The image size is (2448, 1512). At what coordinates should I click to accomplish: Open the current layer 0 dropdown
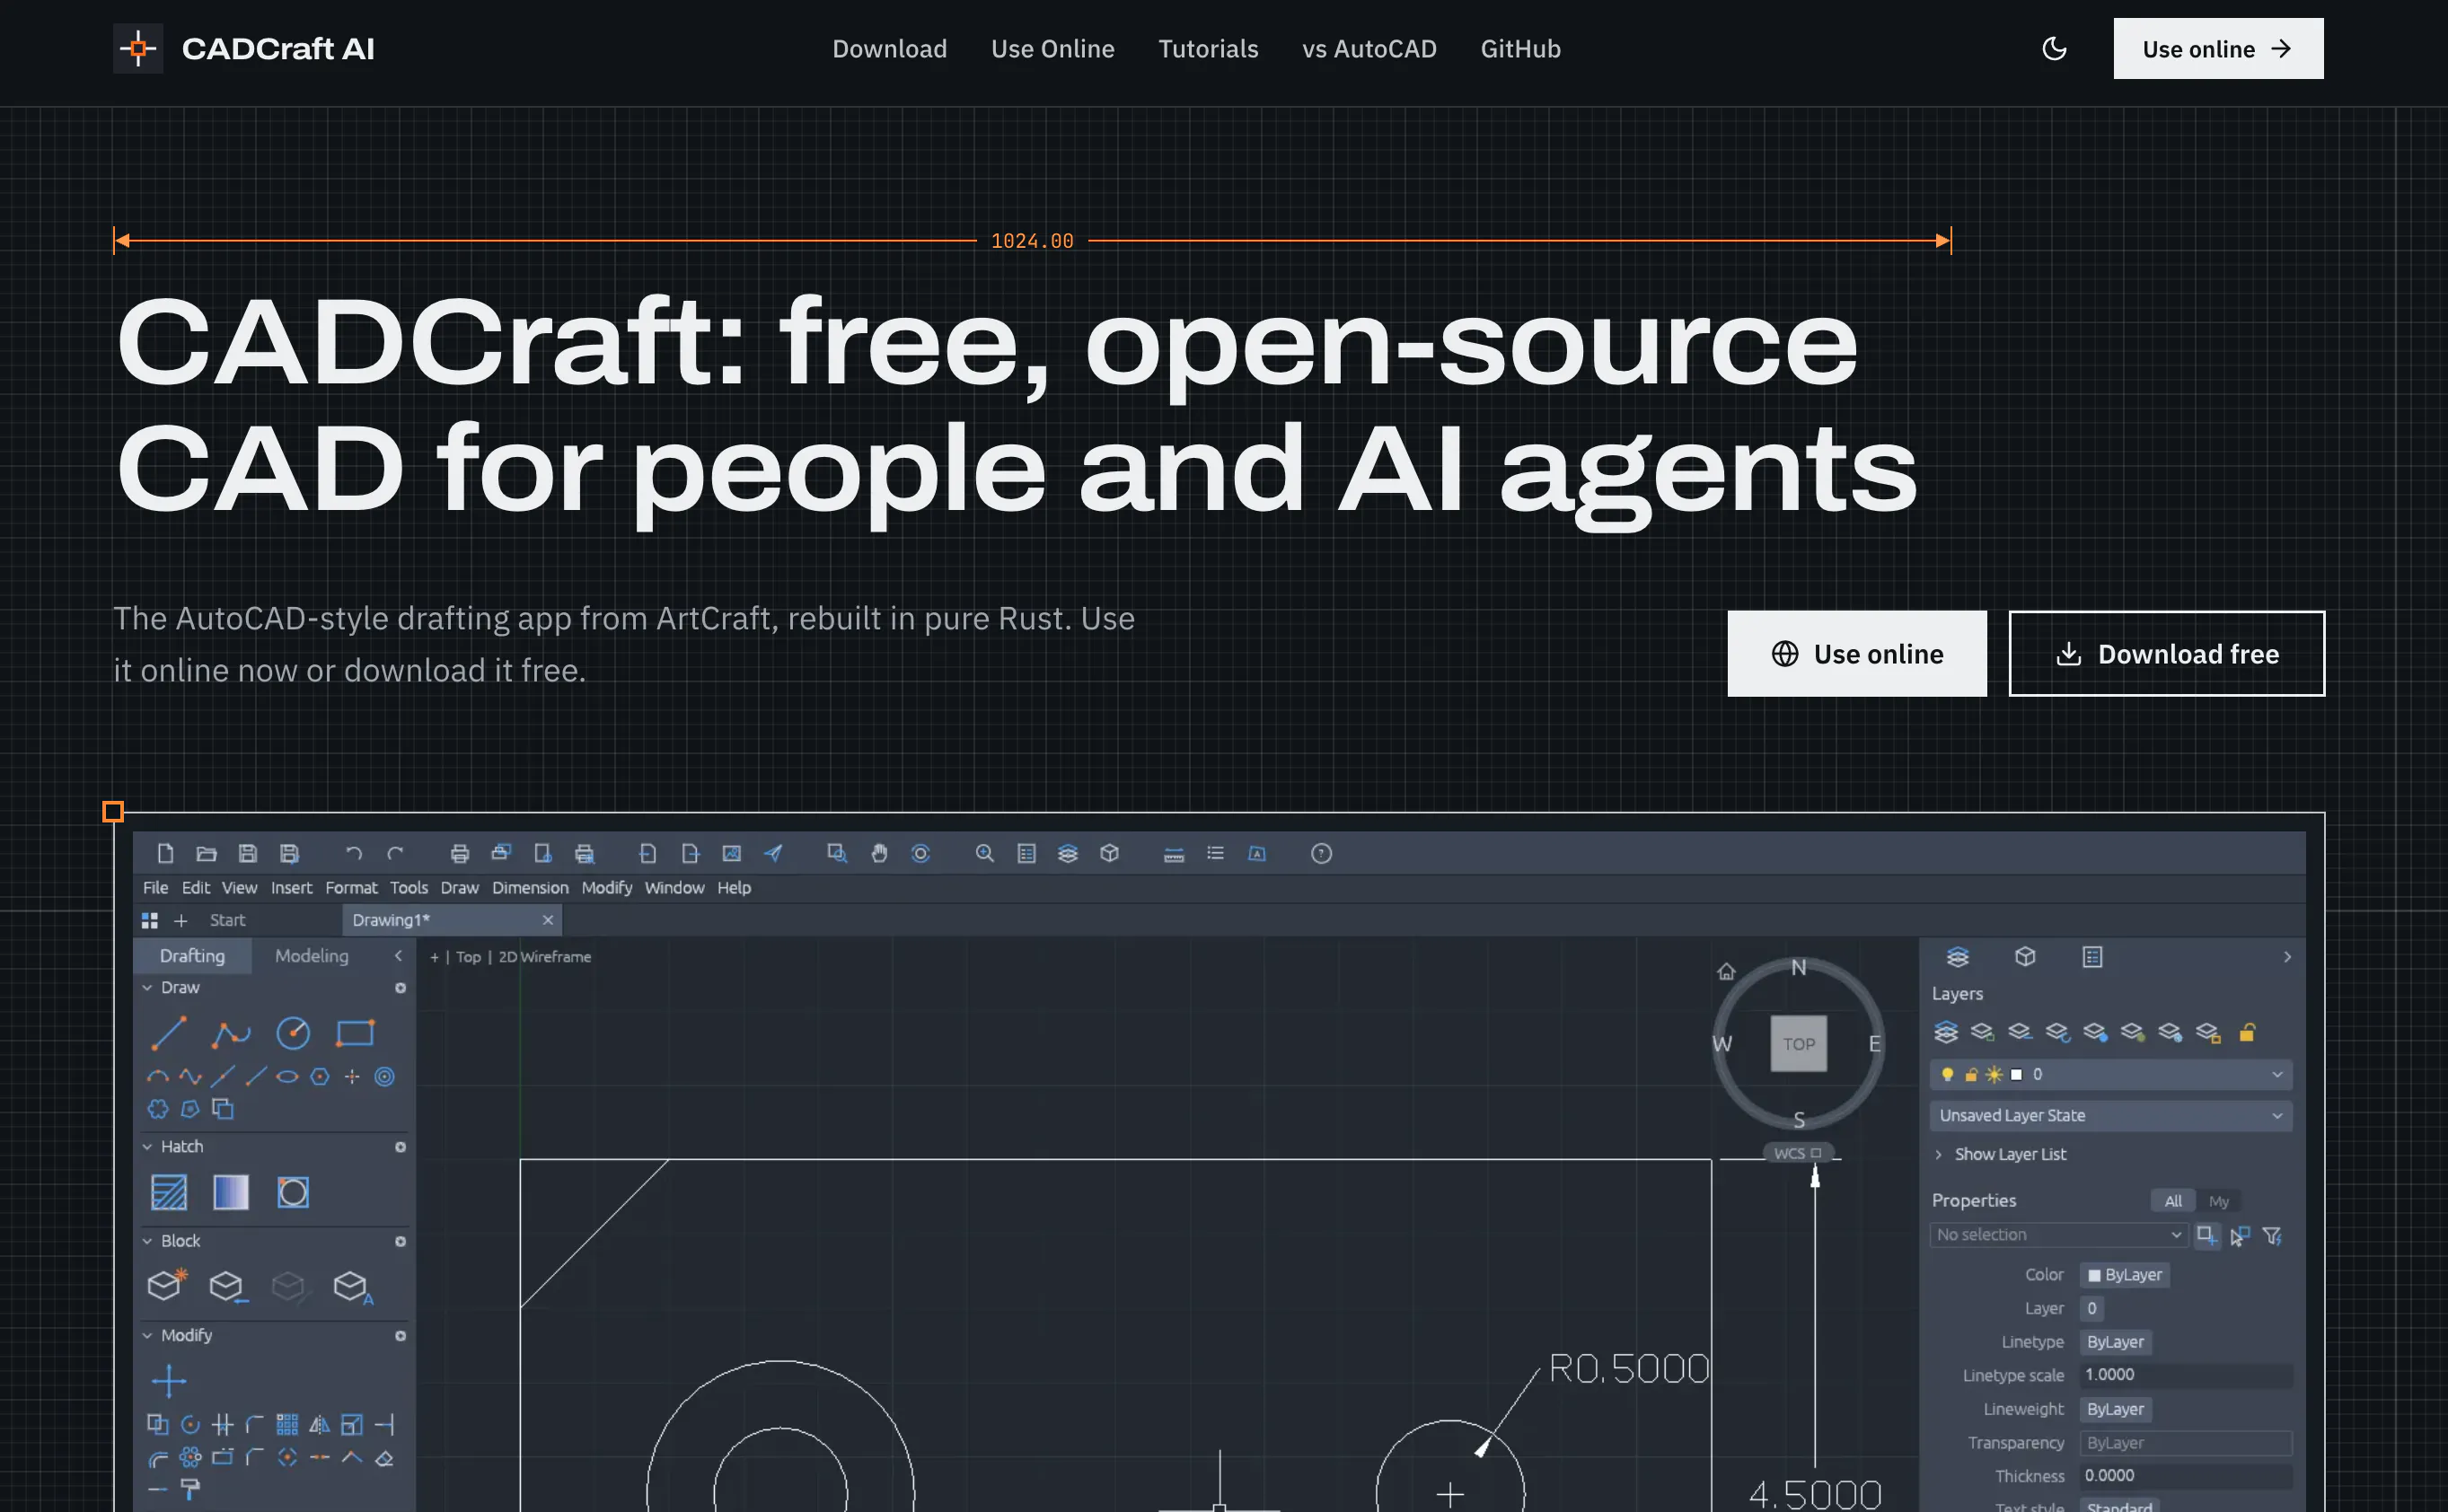pyautogui.click(x=2111, y=1075)
